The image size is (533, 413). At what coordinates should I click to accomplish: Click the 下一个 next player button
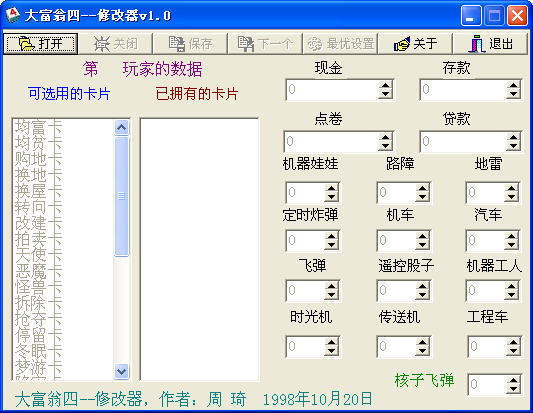coord(265,44)
